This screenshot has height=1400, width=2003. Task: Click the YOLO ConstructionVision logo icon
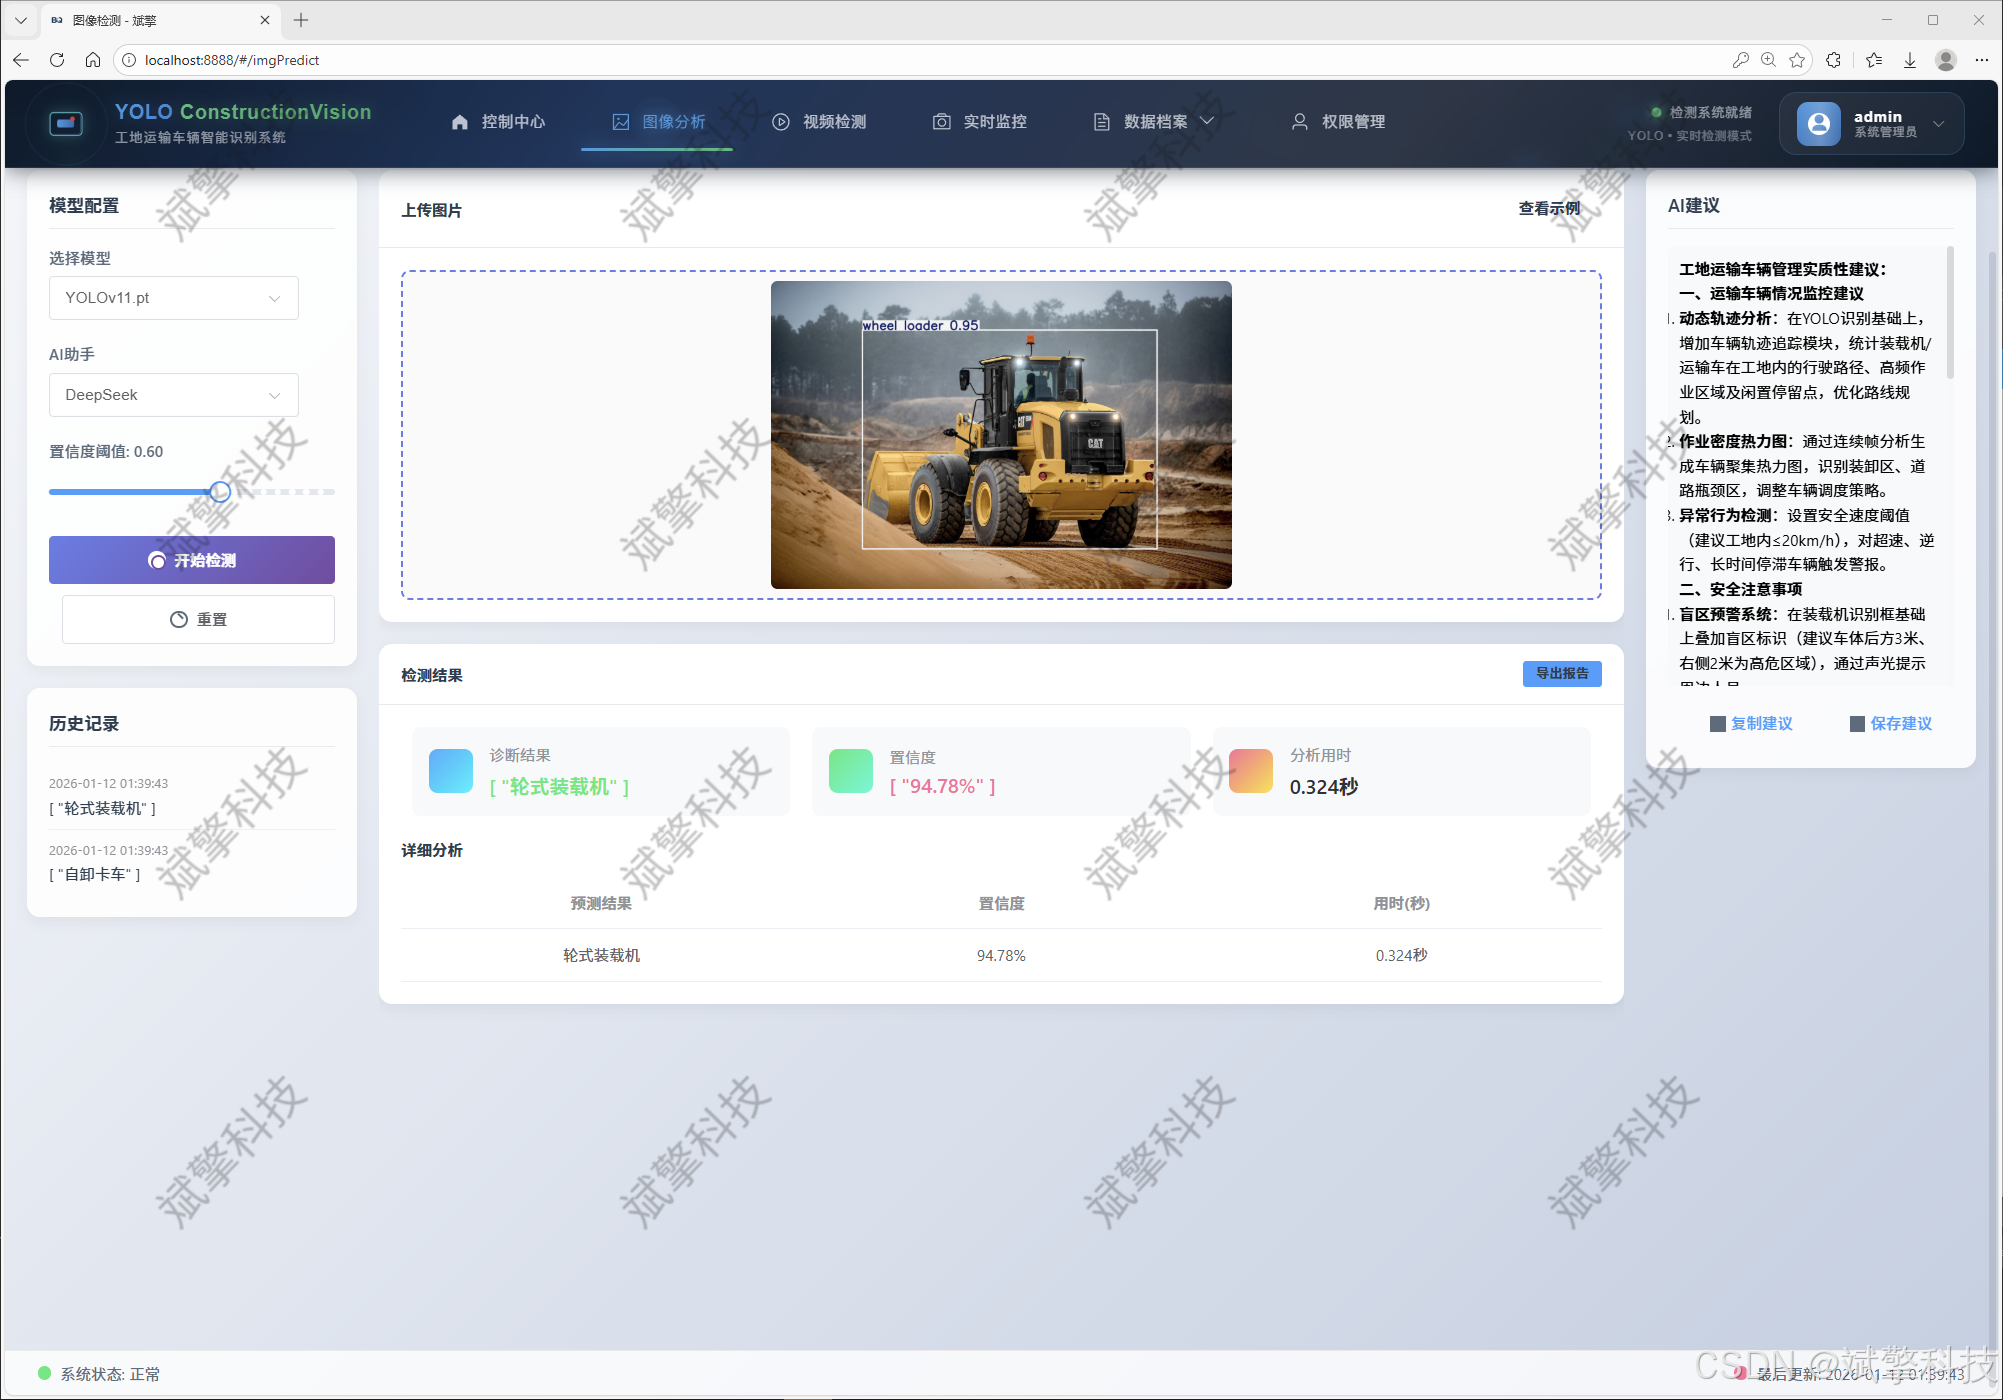pos(66,123)
